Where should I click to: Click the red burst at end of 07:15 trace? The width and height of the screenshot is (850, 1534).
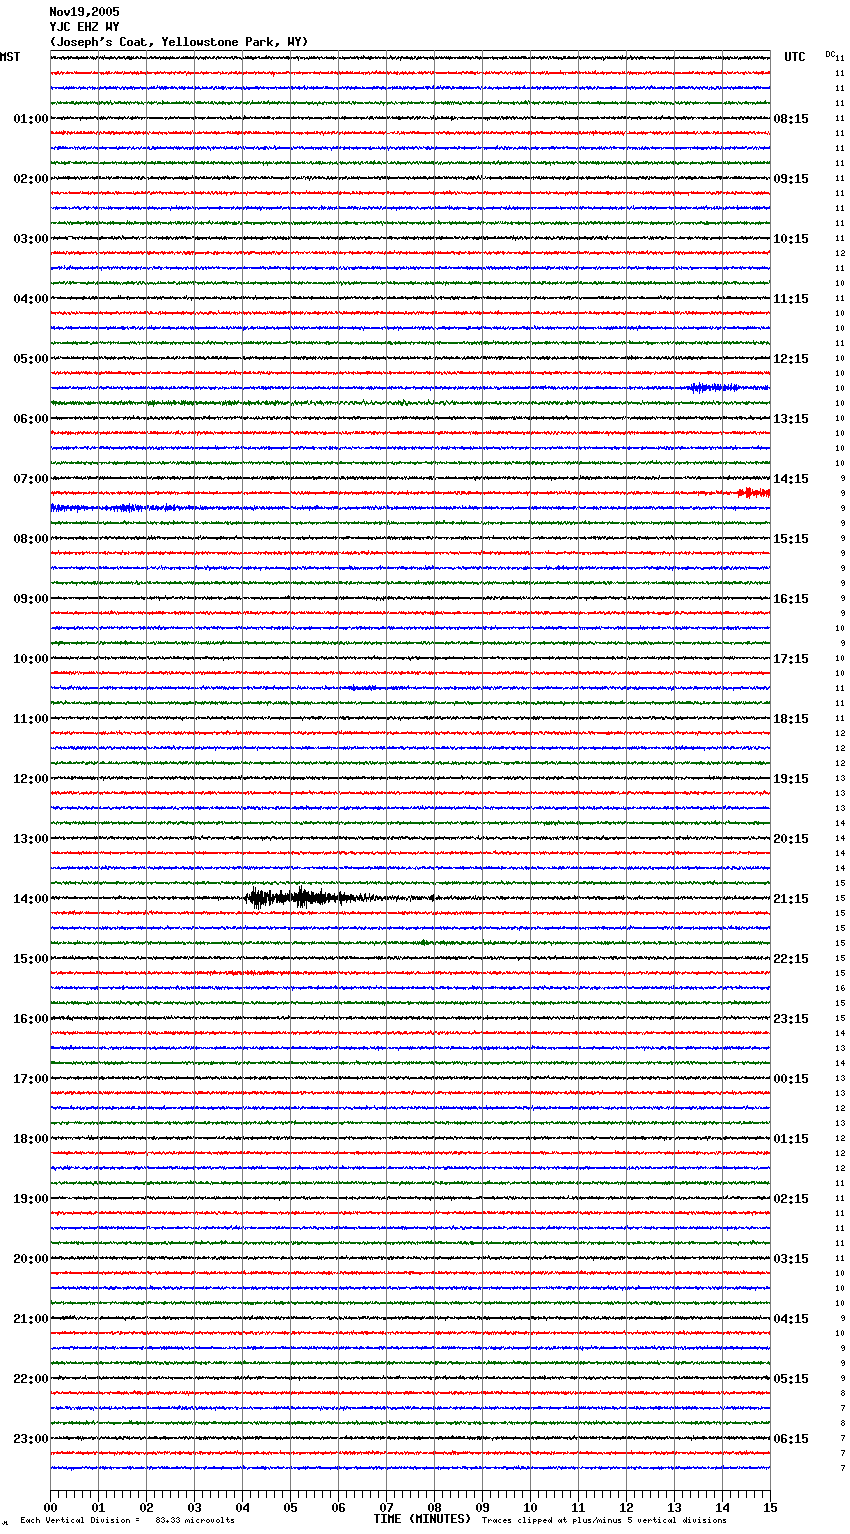[754, 492]
